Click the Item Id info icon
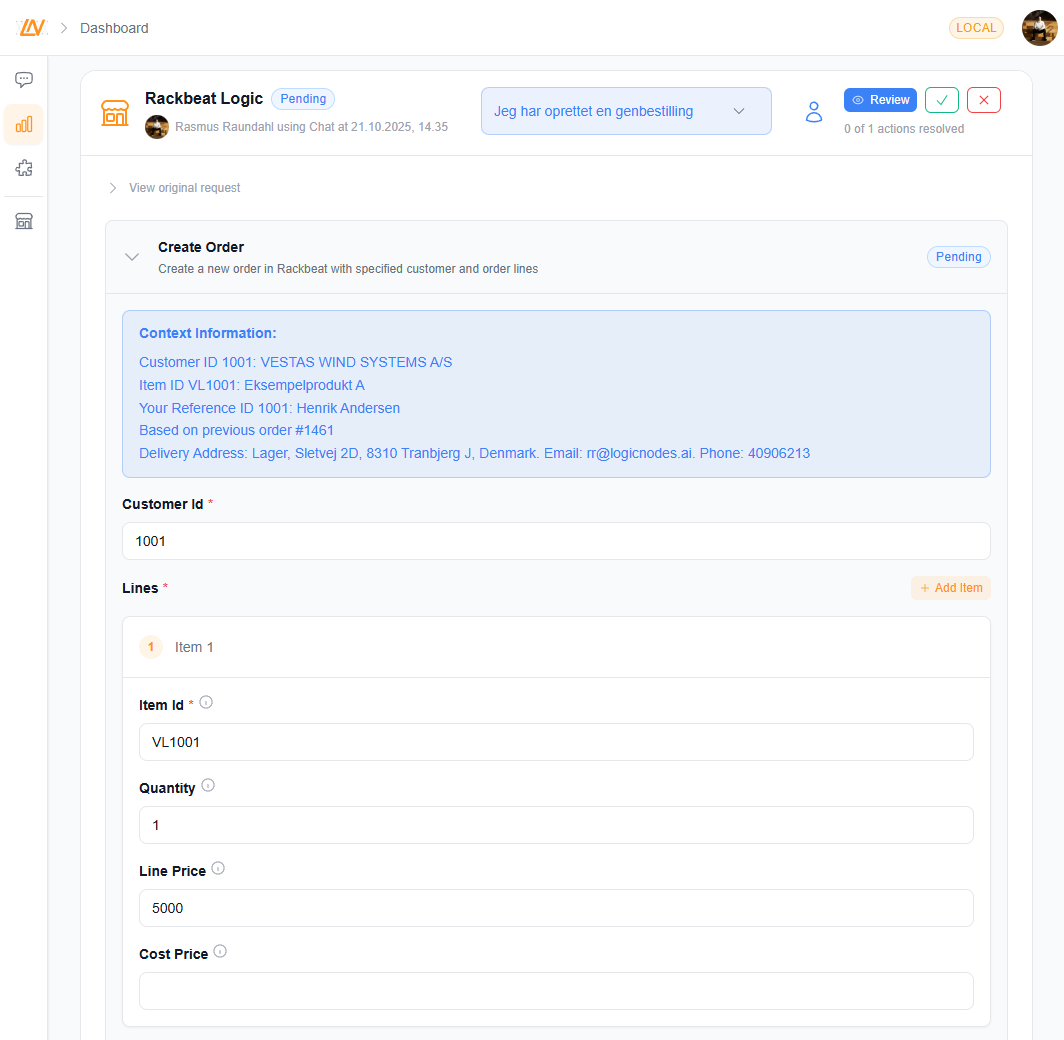1064x1040 pixels. 206,703
